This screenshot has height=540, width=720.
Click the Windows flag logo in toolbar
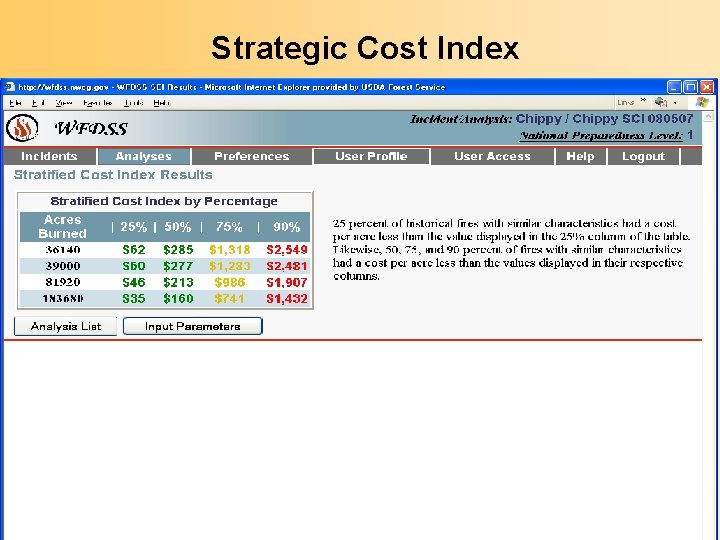click(x=702, y=102)
